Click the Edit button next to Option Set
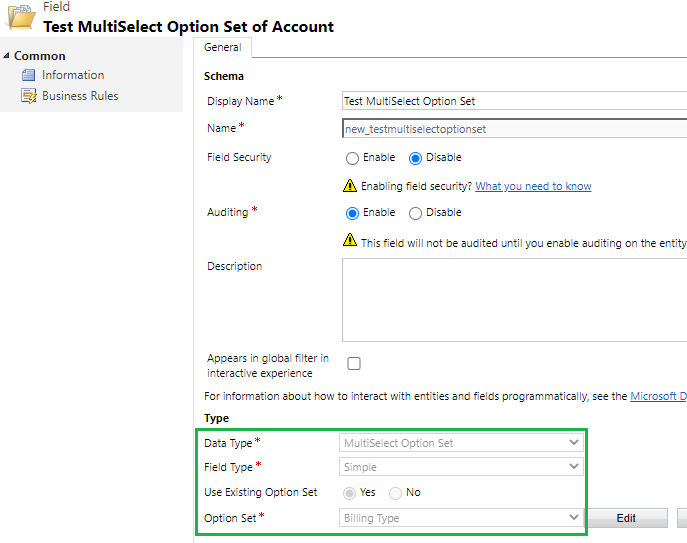This screenshot has height=543, width=687. tap(627, 518)
